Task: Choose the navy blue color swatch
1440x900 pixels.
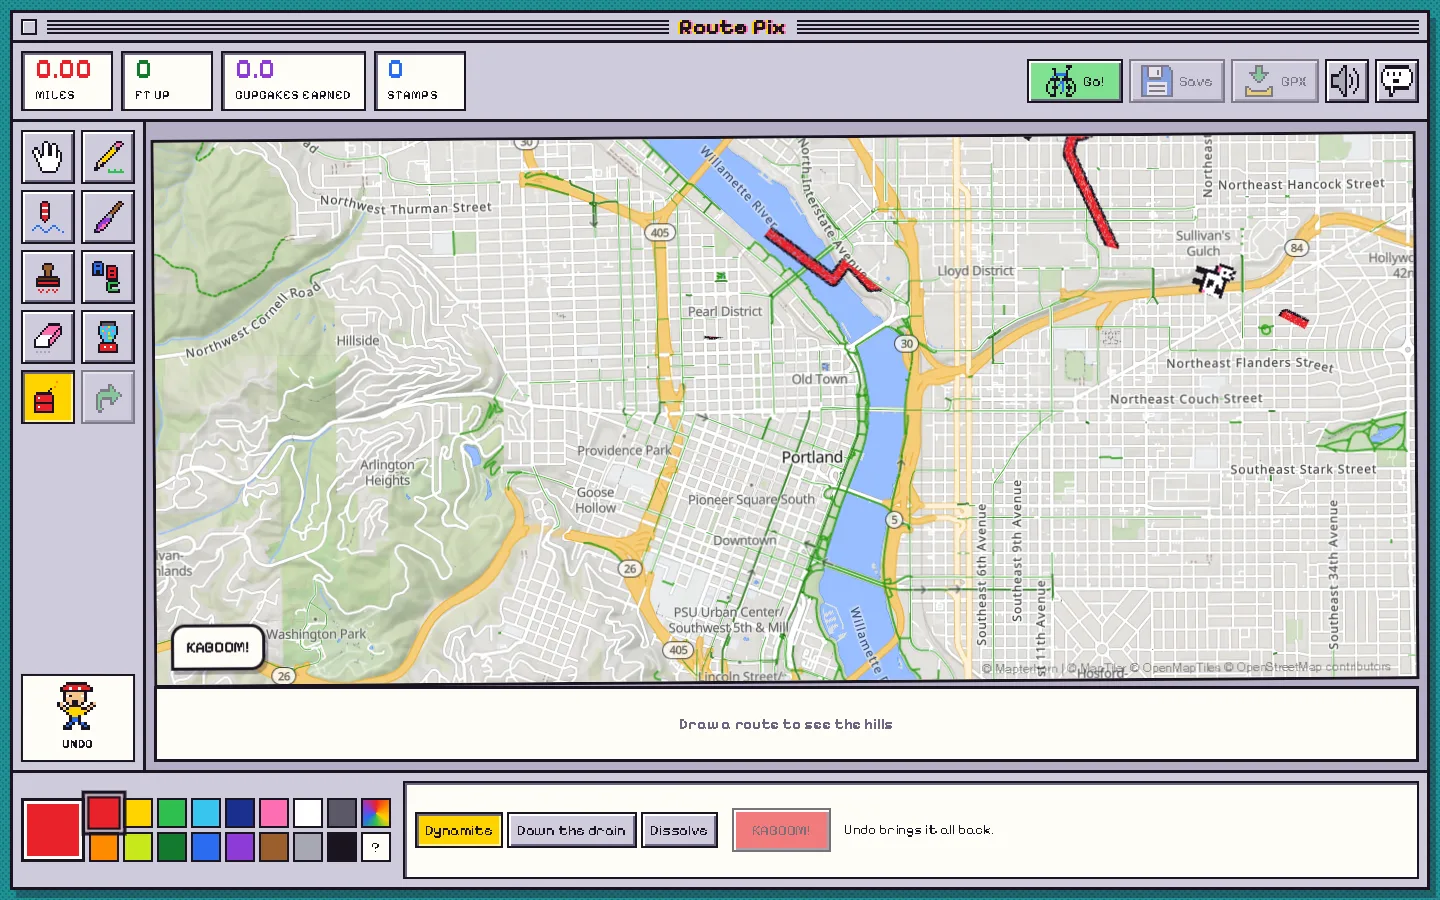Action: pos(240,813)
